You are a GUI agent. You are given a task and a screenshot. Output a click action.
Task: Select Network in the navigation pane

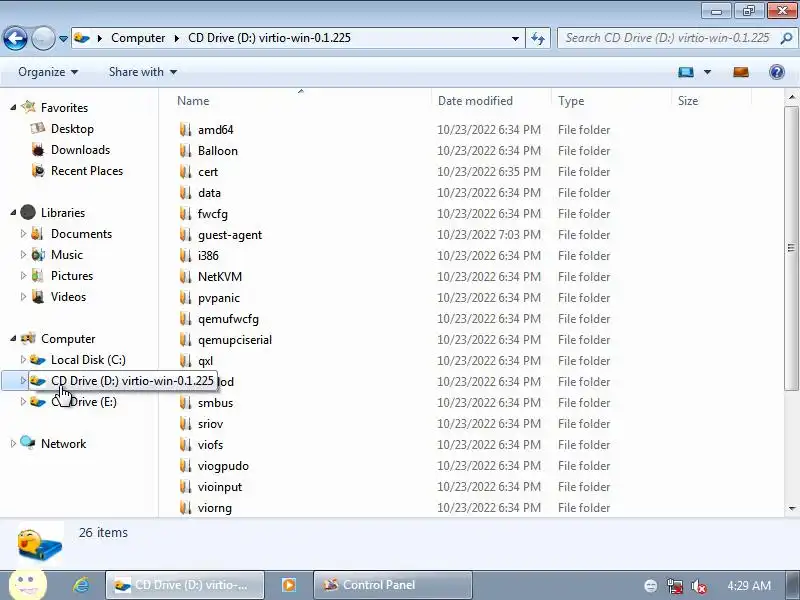click(63, 443)
